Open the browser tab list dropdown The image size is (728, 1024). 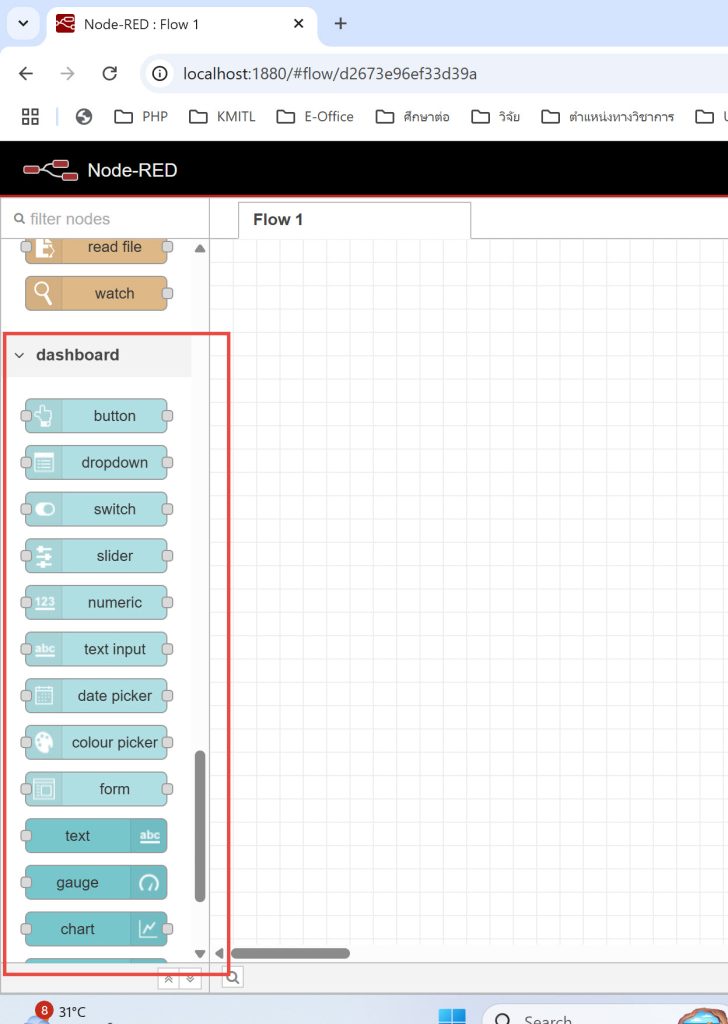tap(23, 24)
